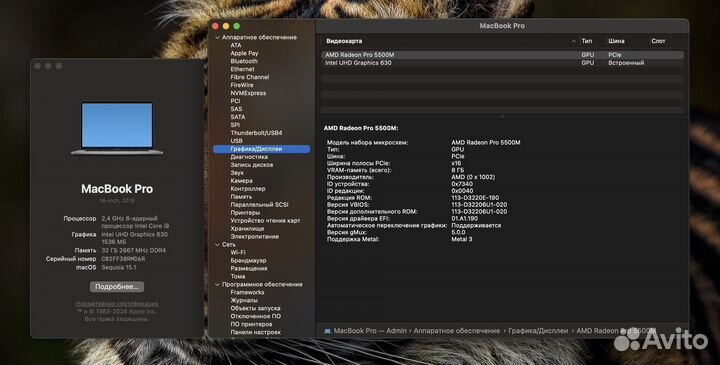
Task: Sort by the Видеокарта column header
Action: click(344, 41)
